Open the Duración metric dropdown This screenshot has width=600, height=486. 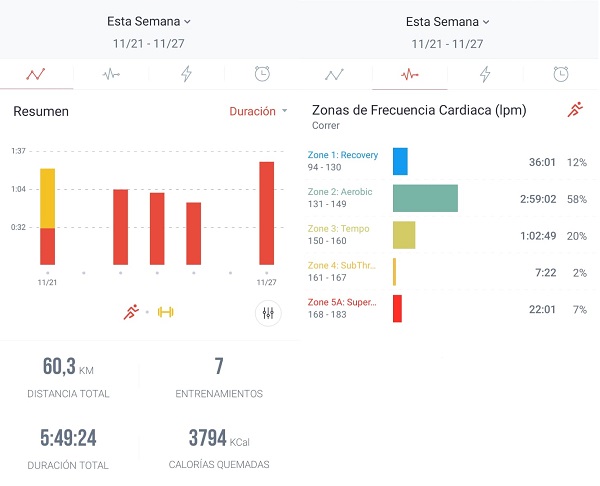coord(258,111)
